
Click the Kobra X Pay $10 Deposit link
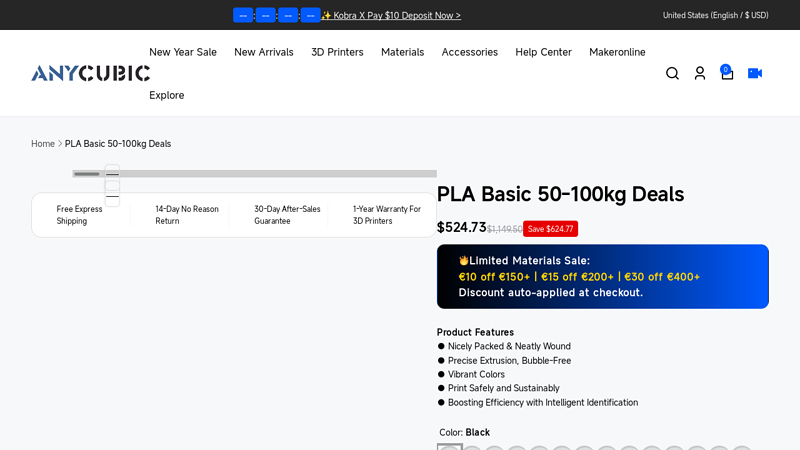point(391,15)
